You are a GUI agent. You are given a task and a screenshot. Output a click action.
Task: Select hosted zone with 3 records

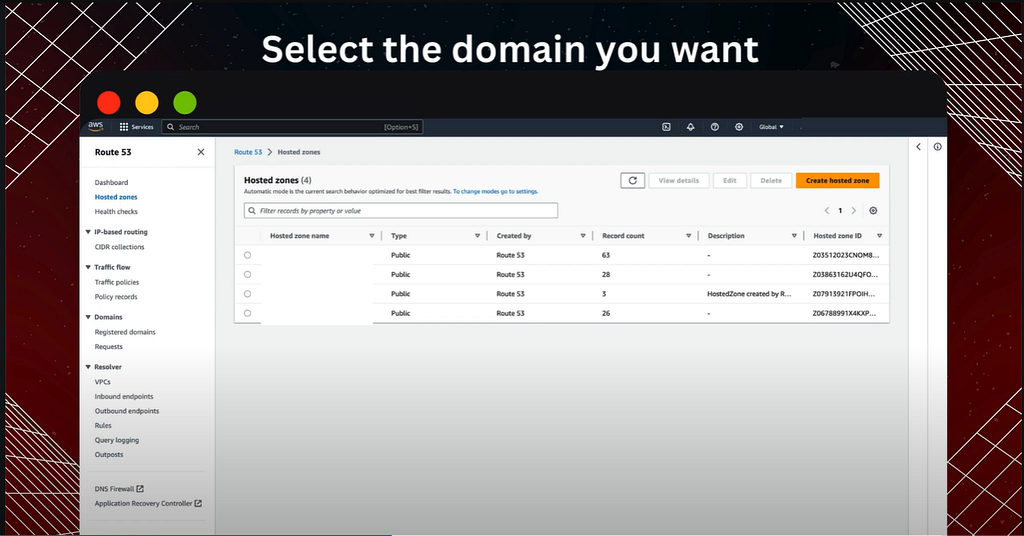(248, 294)
